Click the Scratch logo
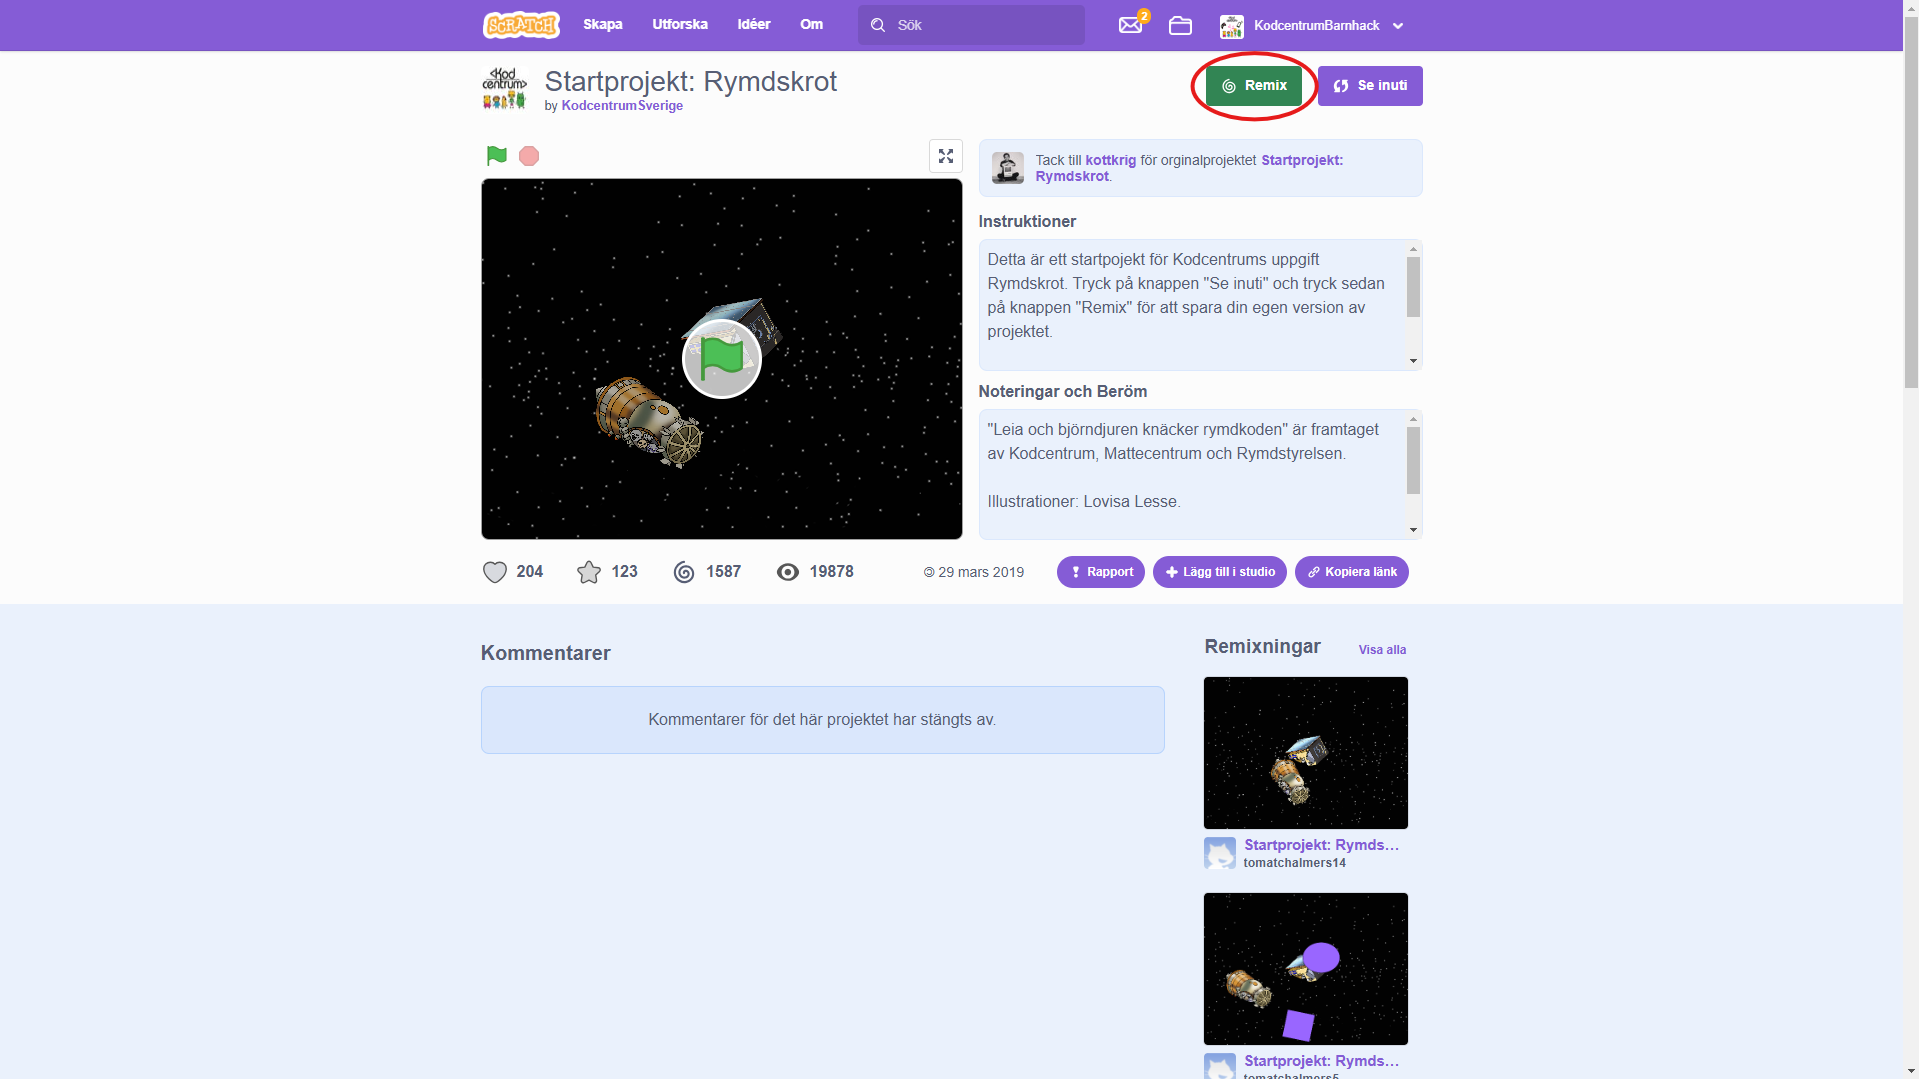 pos(521,25)
